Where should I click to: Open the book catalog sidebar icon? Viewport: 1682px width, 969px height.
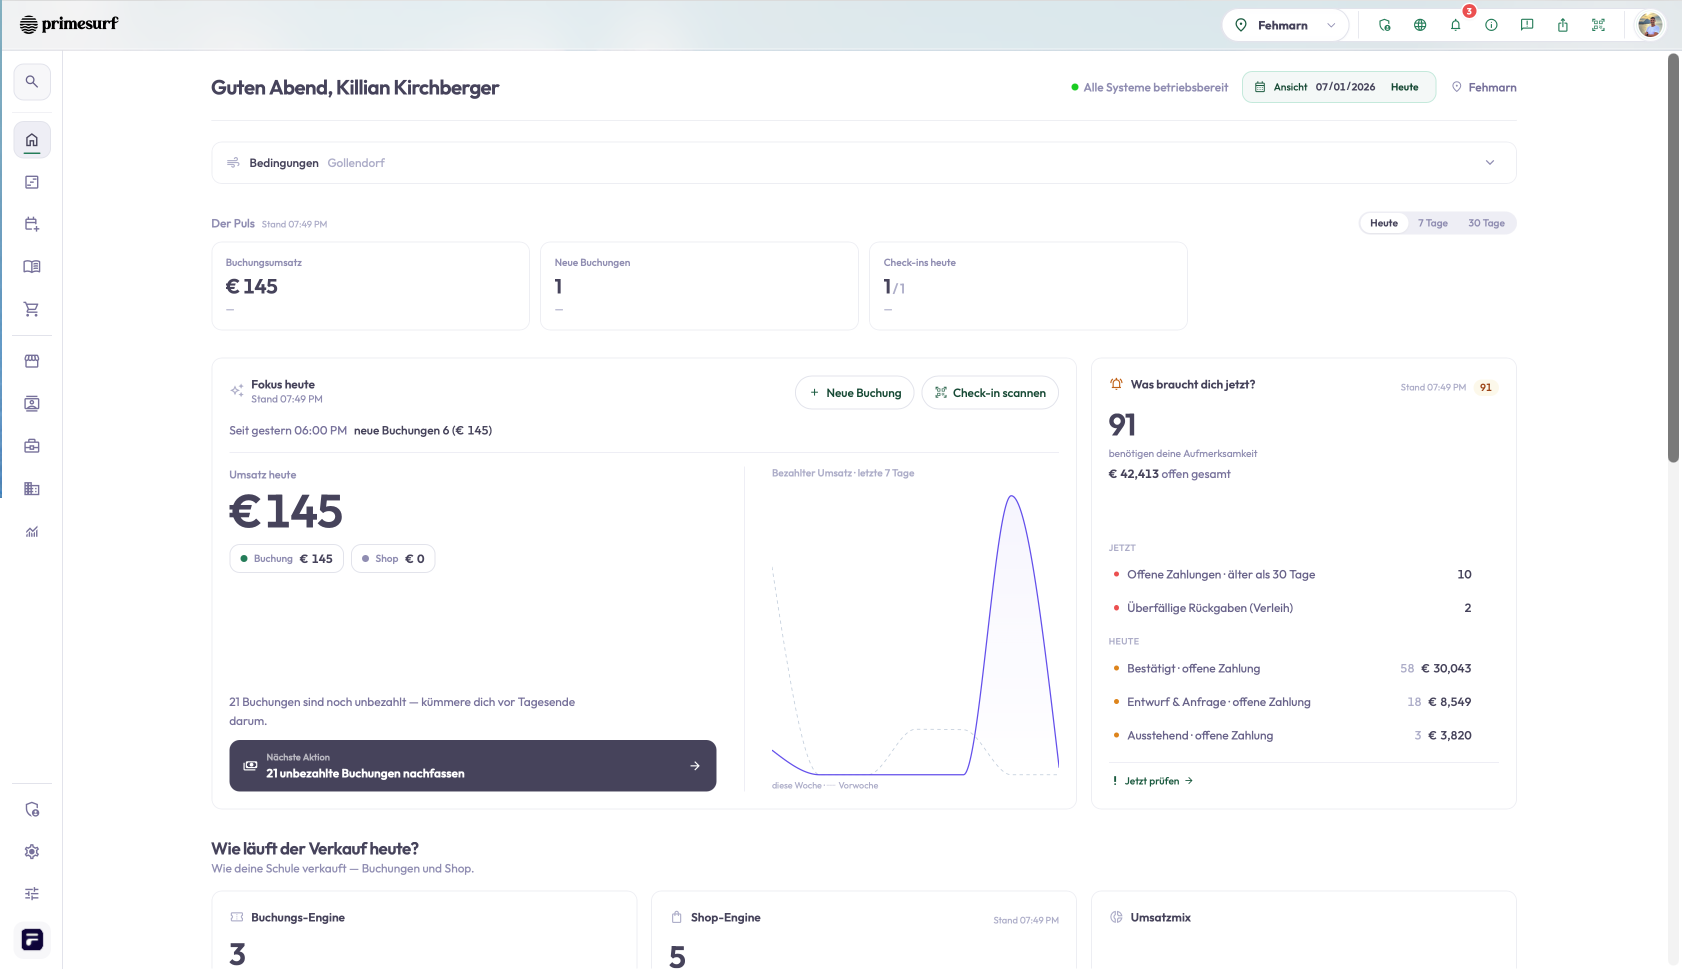(32, 267)
